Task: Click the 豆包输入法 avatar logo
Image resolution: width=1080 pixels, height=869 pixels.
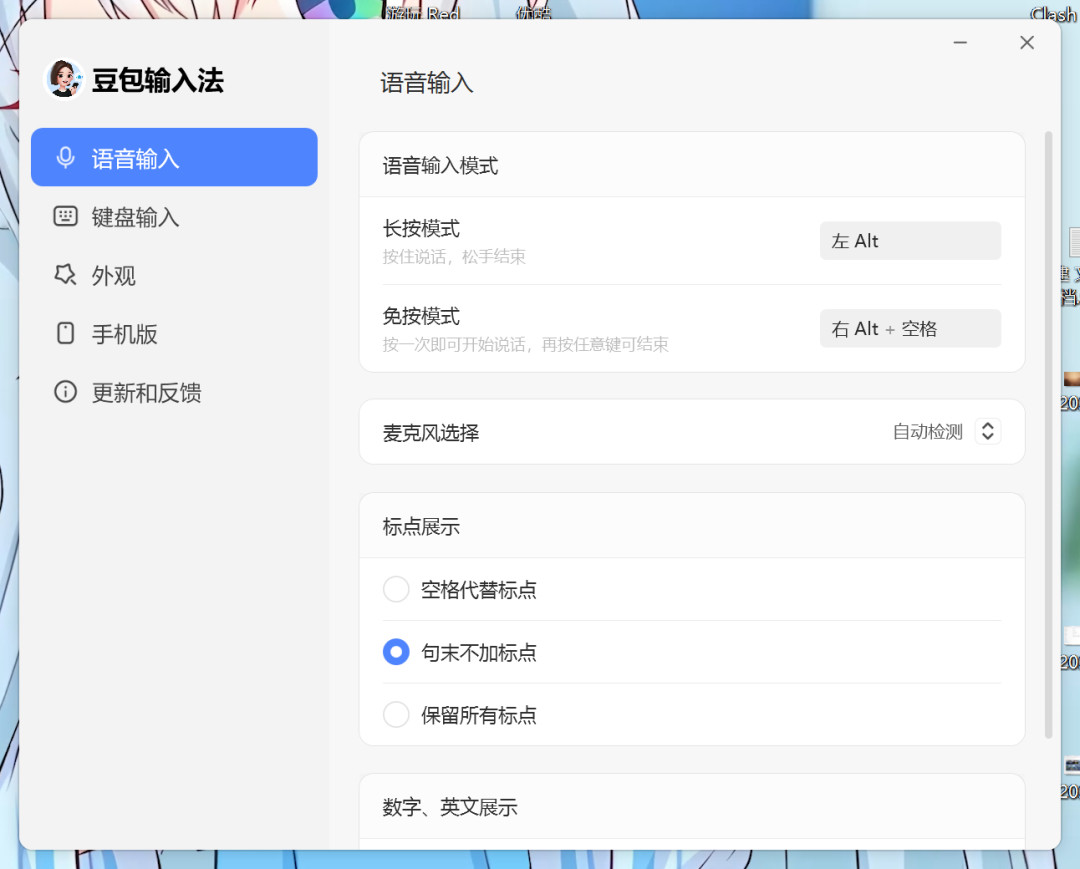Action: point(64,78)
